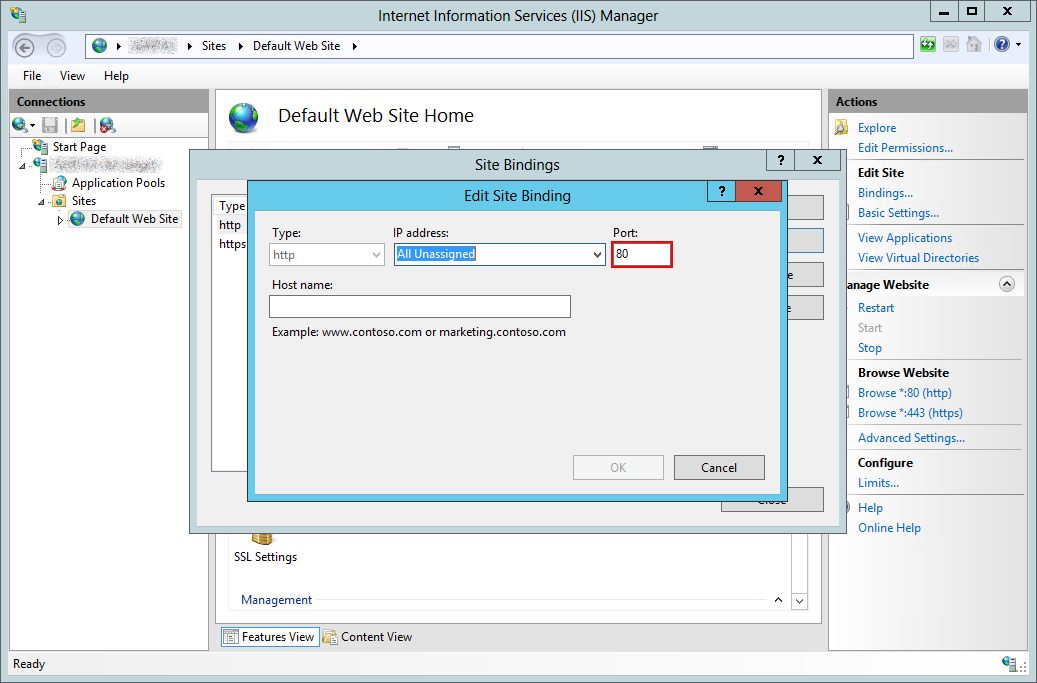Open the File menu
Image resolution: width=1037 pixels, height=683 pixels.
(x=32, y=76)
